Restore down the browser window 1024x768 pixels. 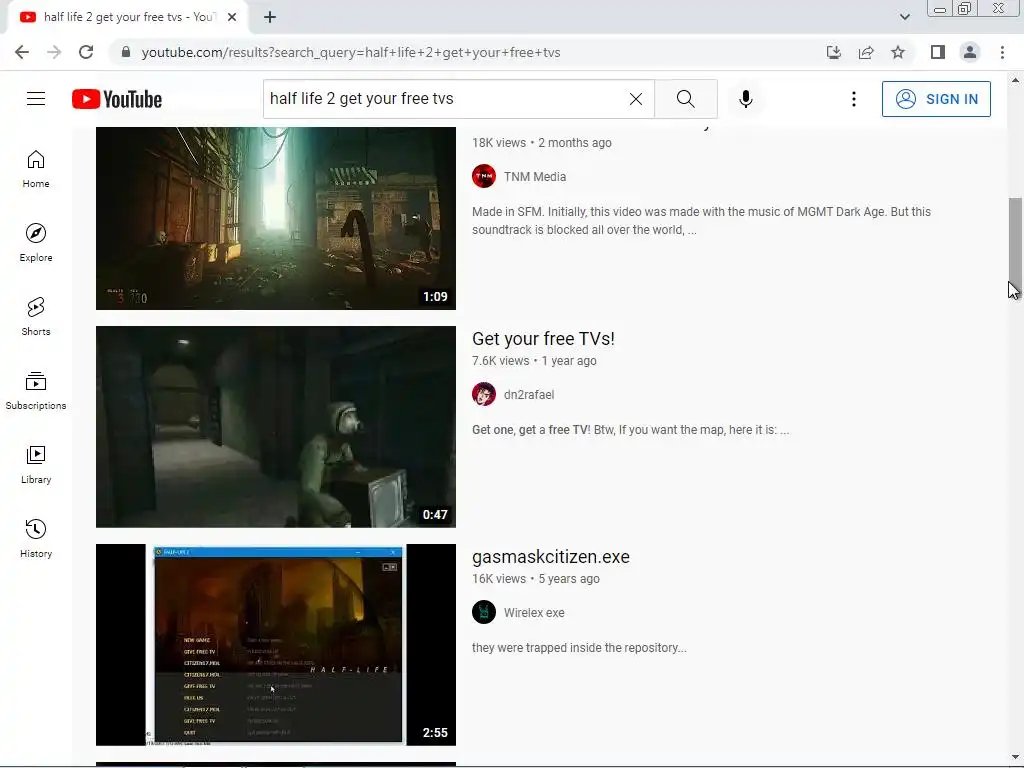coord(965,9)
